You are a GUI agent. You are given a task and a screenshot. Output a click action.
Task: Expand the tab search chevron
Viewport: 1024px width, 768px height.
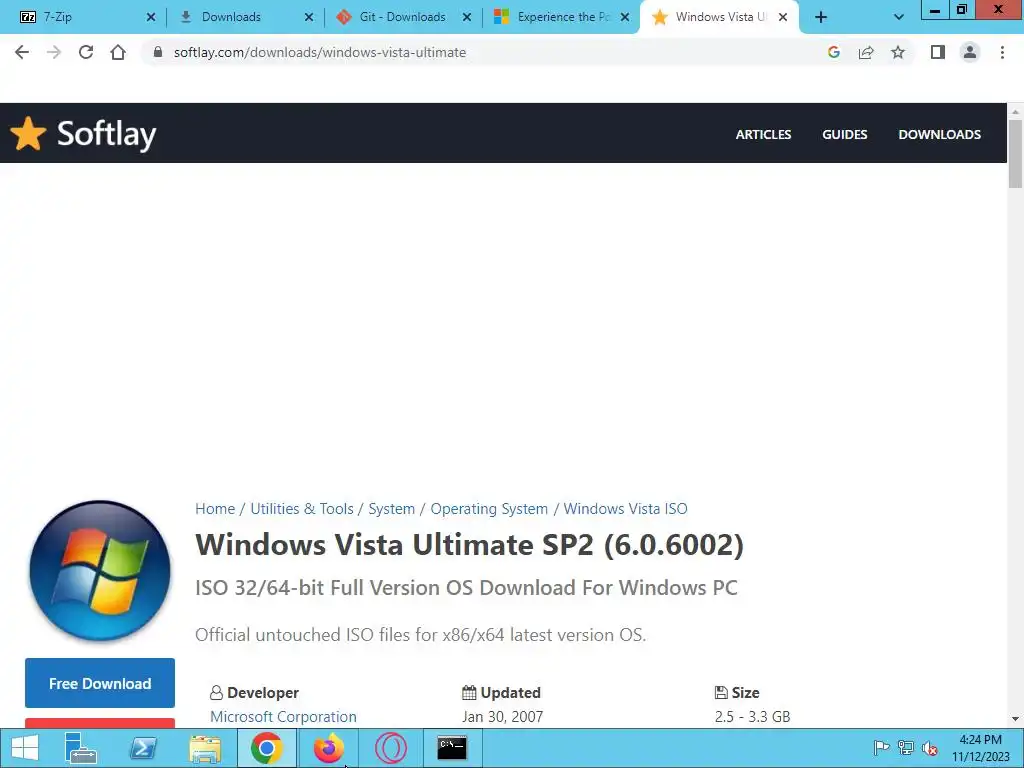tap(899, 18)
